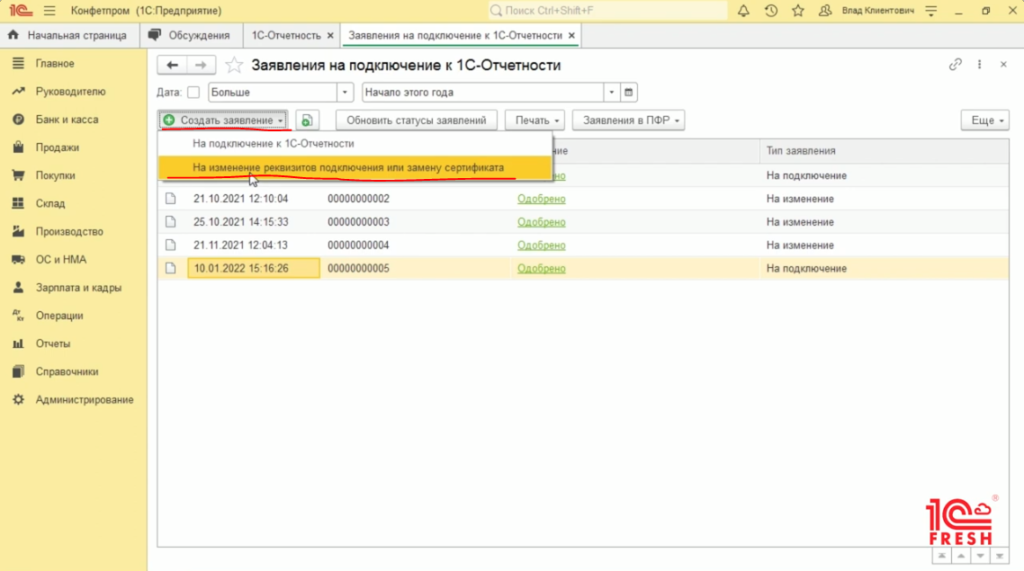
Task: Switch to 1С-Отчетность tab
Action: pos(286,35)
